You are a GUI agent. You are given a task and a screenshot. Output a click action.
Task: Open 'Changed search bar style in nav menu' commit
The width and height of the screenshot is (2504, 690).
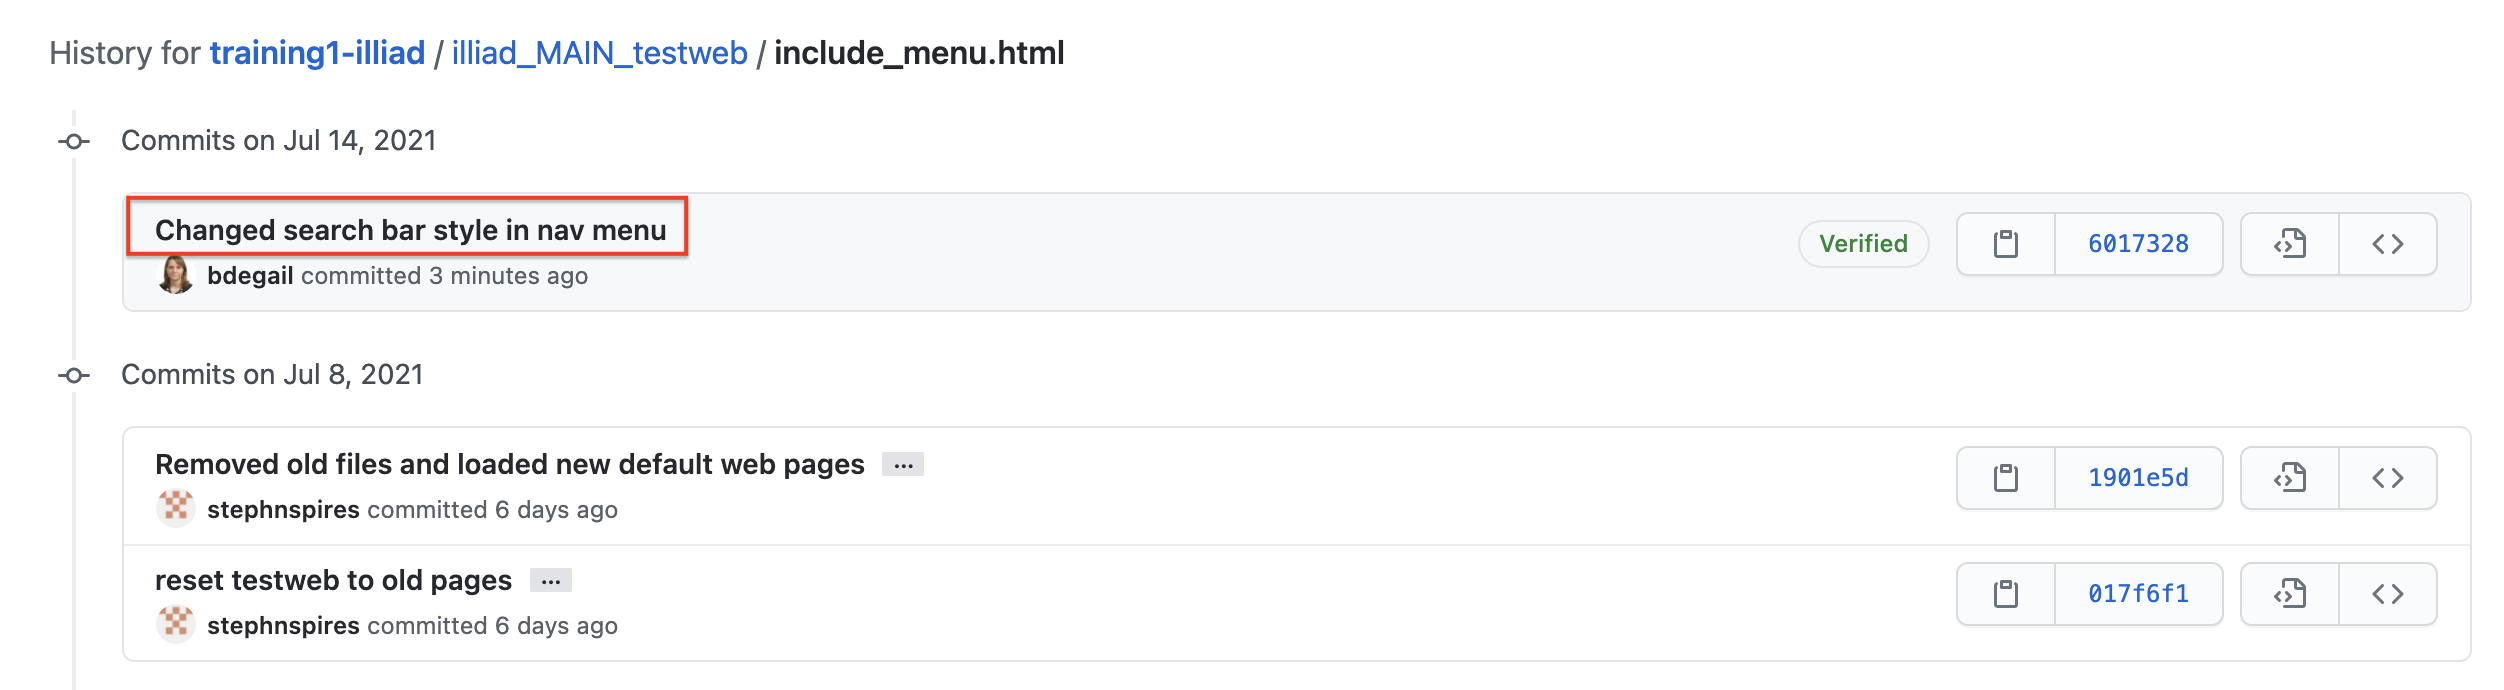tap(410, 230)
